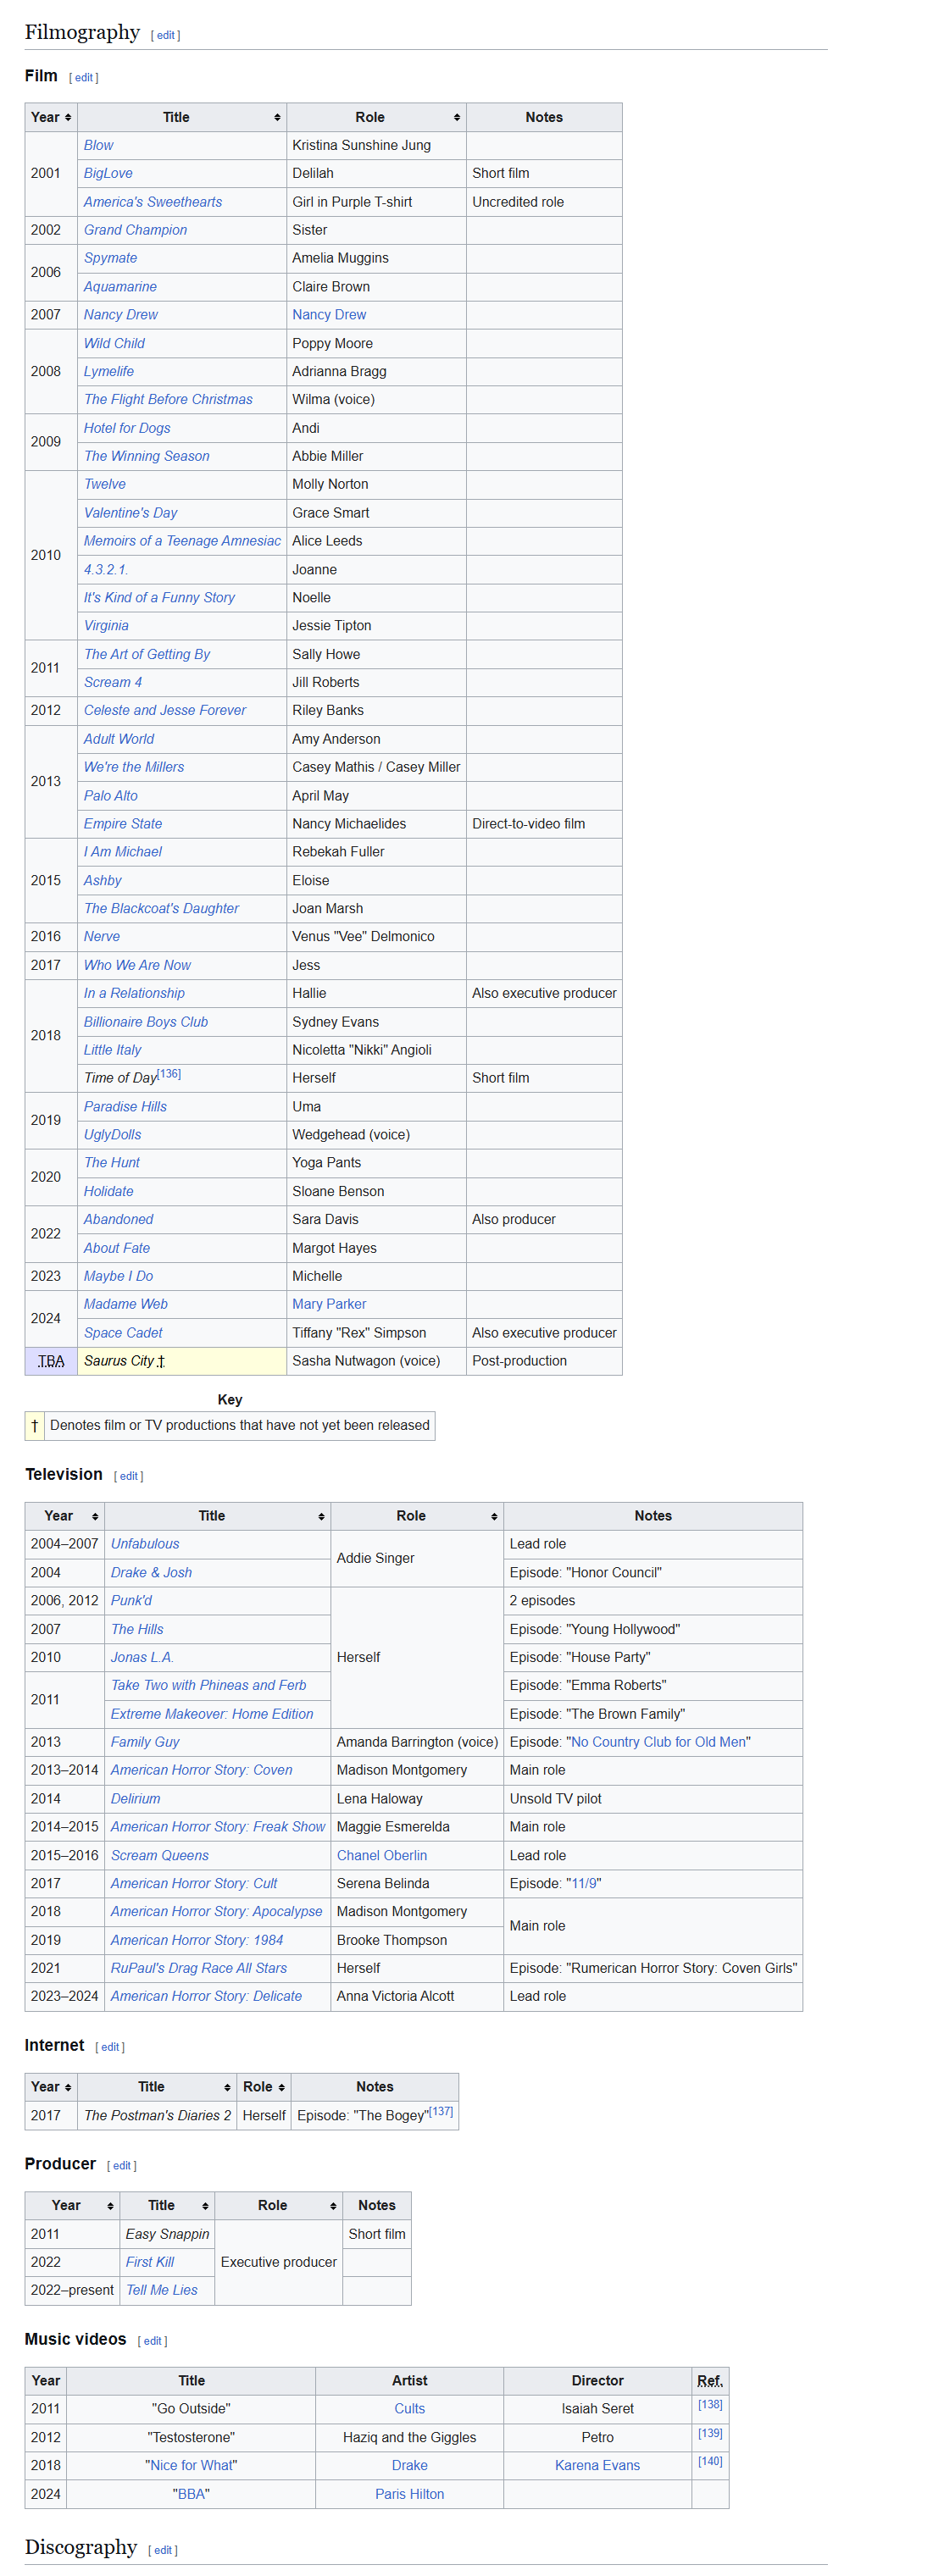Sort Producer table by Title
The image size is (933, 2576).
click(x=167, y=2205)
